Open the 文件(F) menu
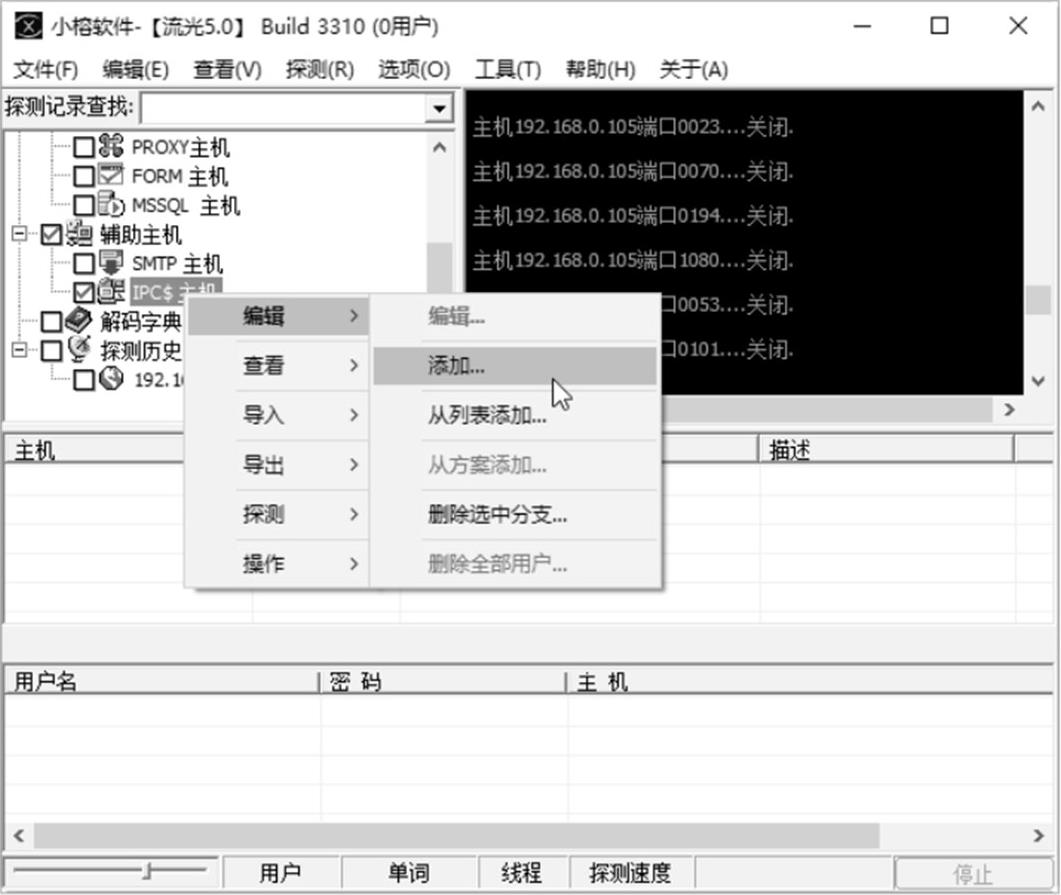This screenshot has width=1061, height=895. pos(45,69)
